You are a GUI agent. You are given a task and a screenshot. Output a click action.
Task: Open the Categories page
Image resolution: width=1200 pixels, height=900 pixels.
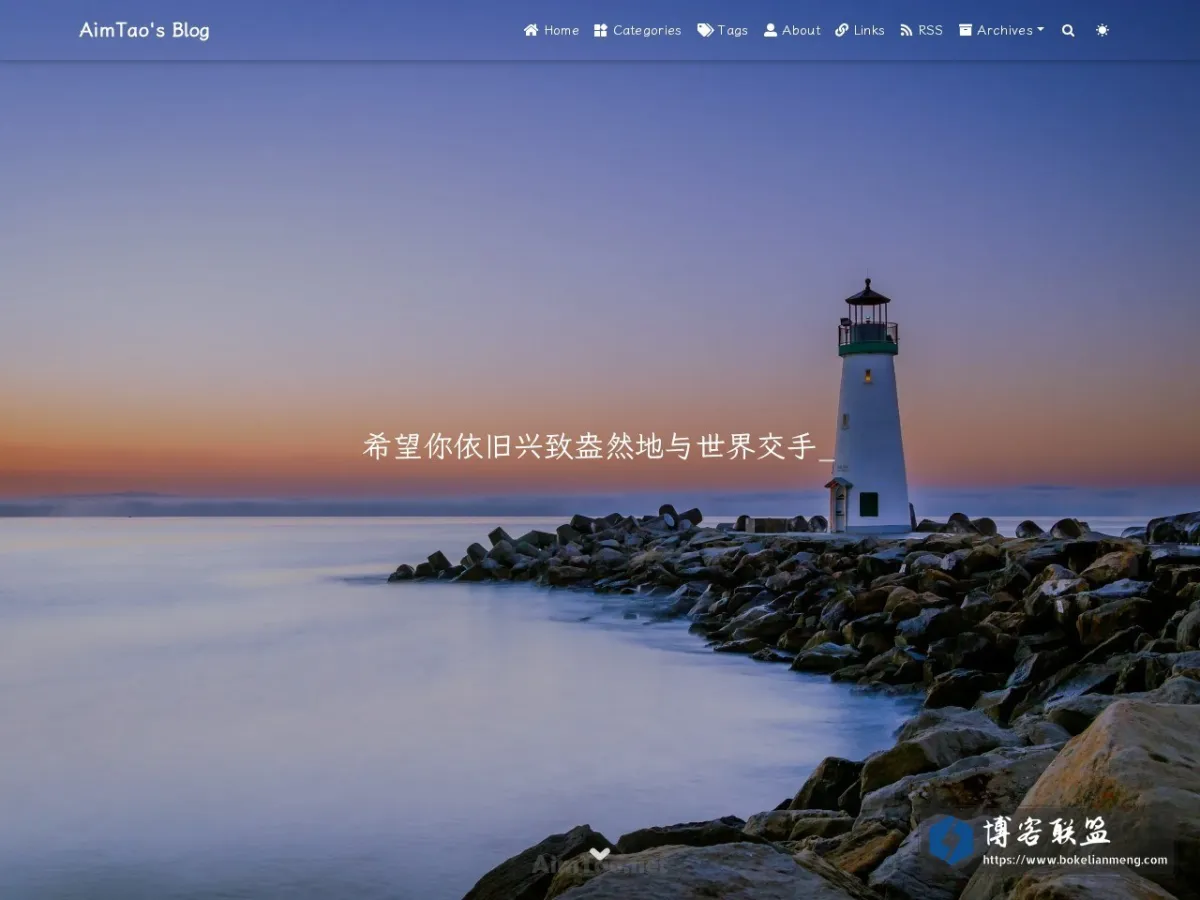click(x=637, y=30)
